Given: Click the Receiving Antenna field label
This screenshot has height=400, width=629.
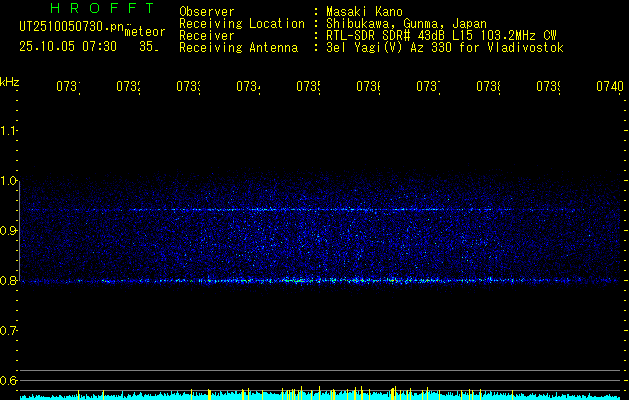Looking at the screenshot, I should [x=238, y=48].
